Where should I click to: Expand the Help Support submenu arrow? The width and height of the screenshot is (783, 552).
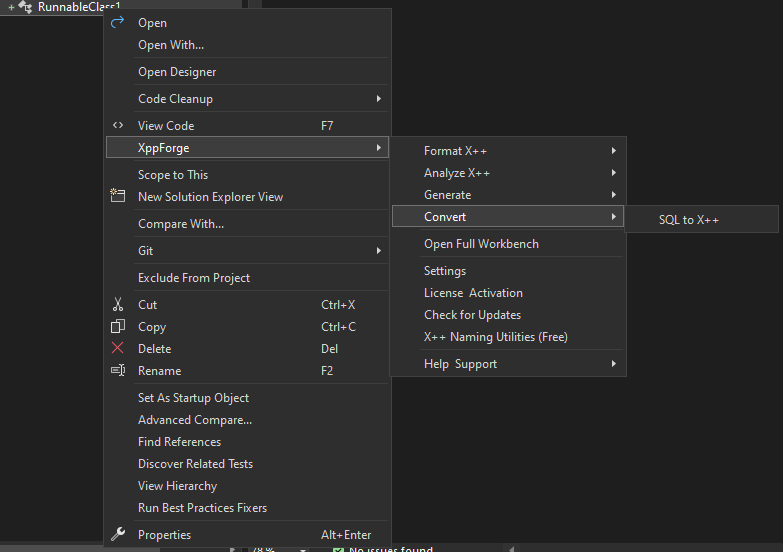coord(613,364)
